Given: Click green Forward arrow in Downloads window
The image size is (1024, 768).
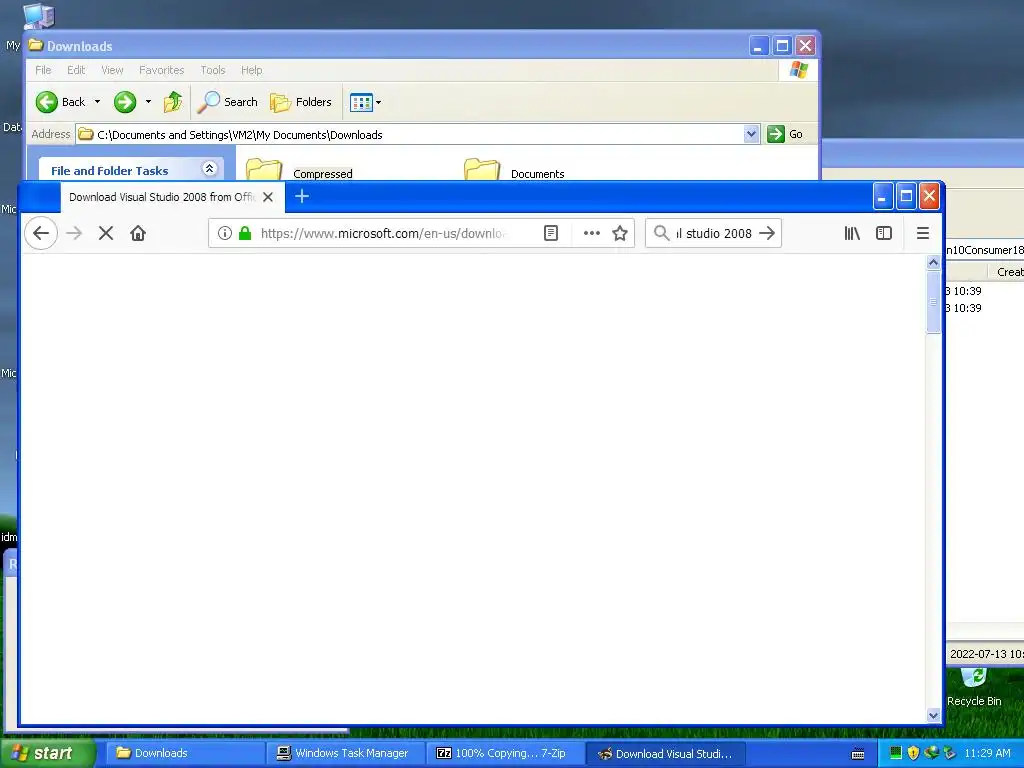Looking at the screenshot, I should click(x=125, y=102).
